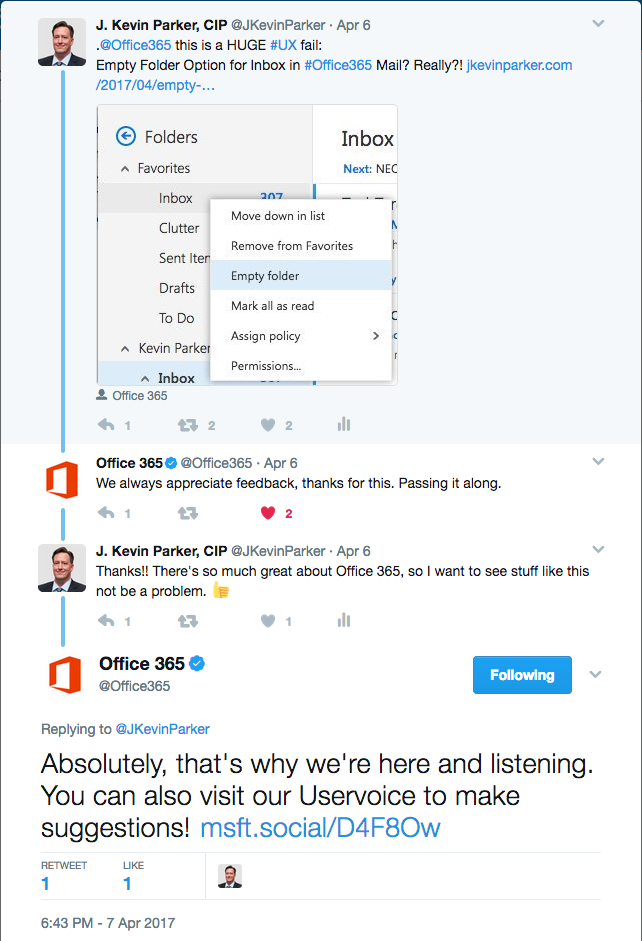This screenshot has width=642, height=941.
Task: View analytics for the first tweet
Action: click(344, 425)
